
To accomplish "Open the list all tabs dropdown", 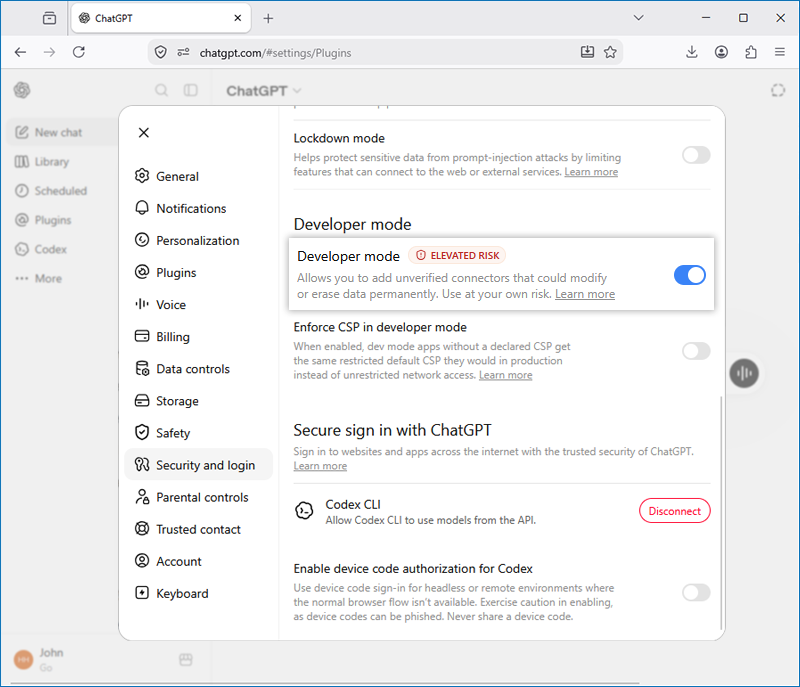I will [x=638, y=18].
